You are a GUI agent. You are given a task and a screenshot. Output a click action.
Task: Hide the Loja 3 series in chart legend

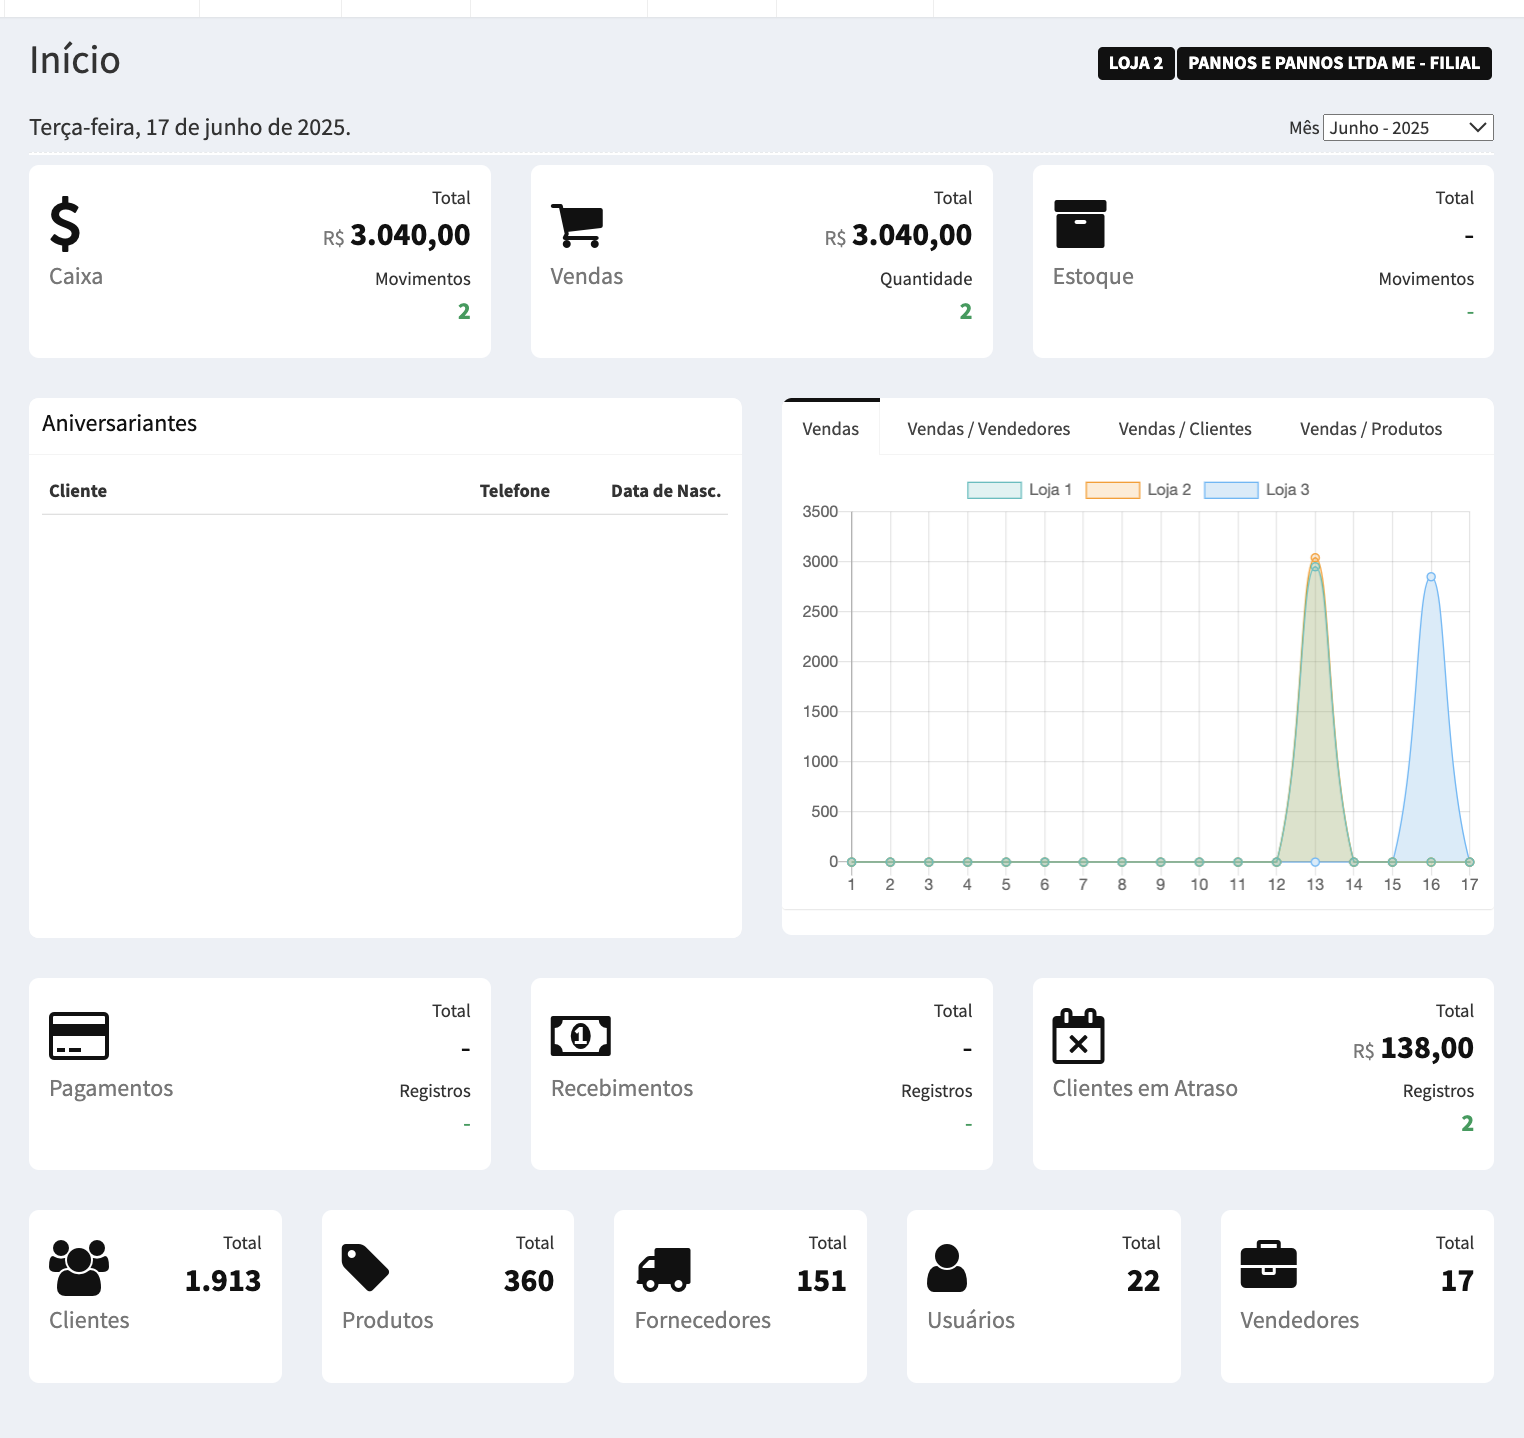(1257, 490)
